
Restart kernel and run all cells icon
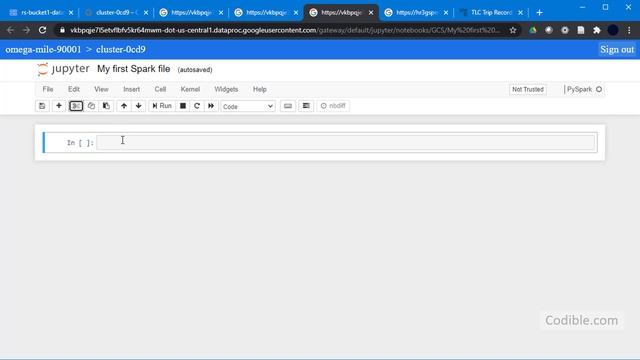coord(211,106)
